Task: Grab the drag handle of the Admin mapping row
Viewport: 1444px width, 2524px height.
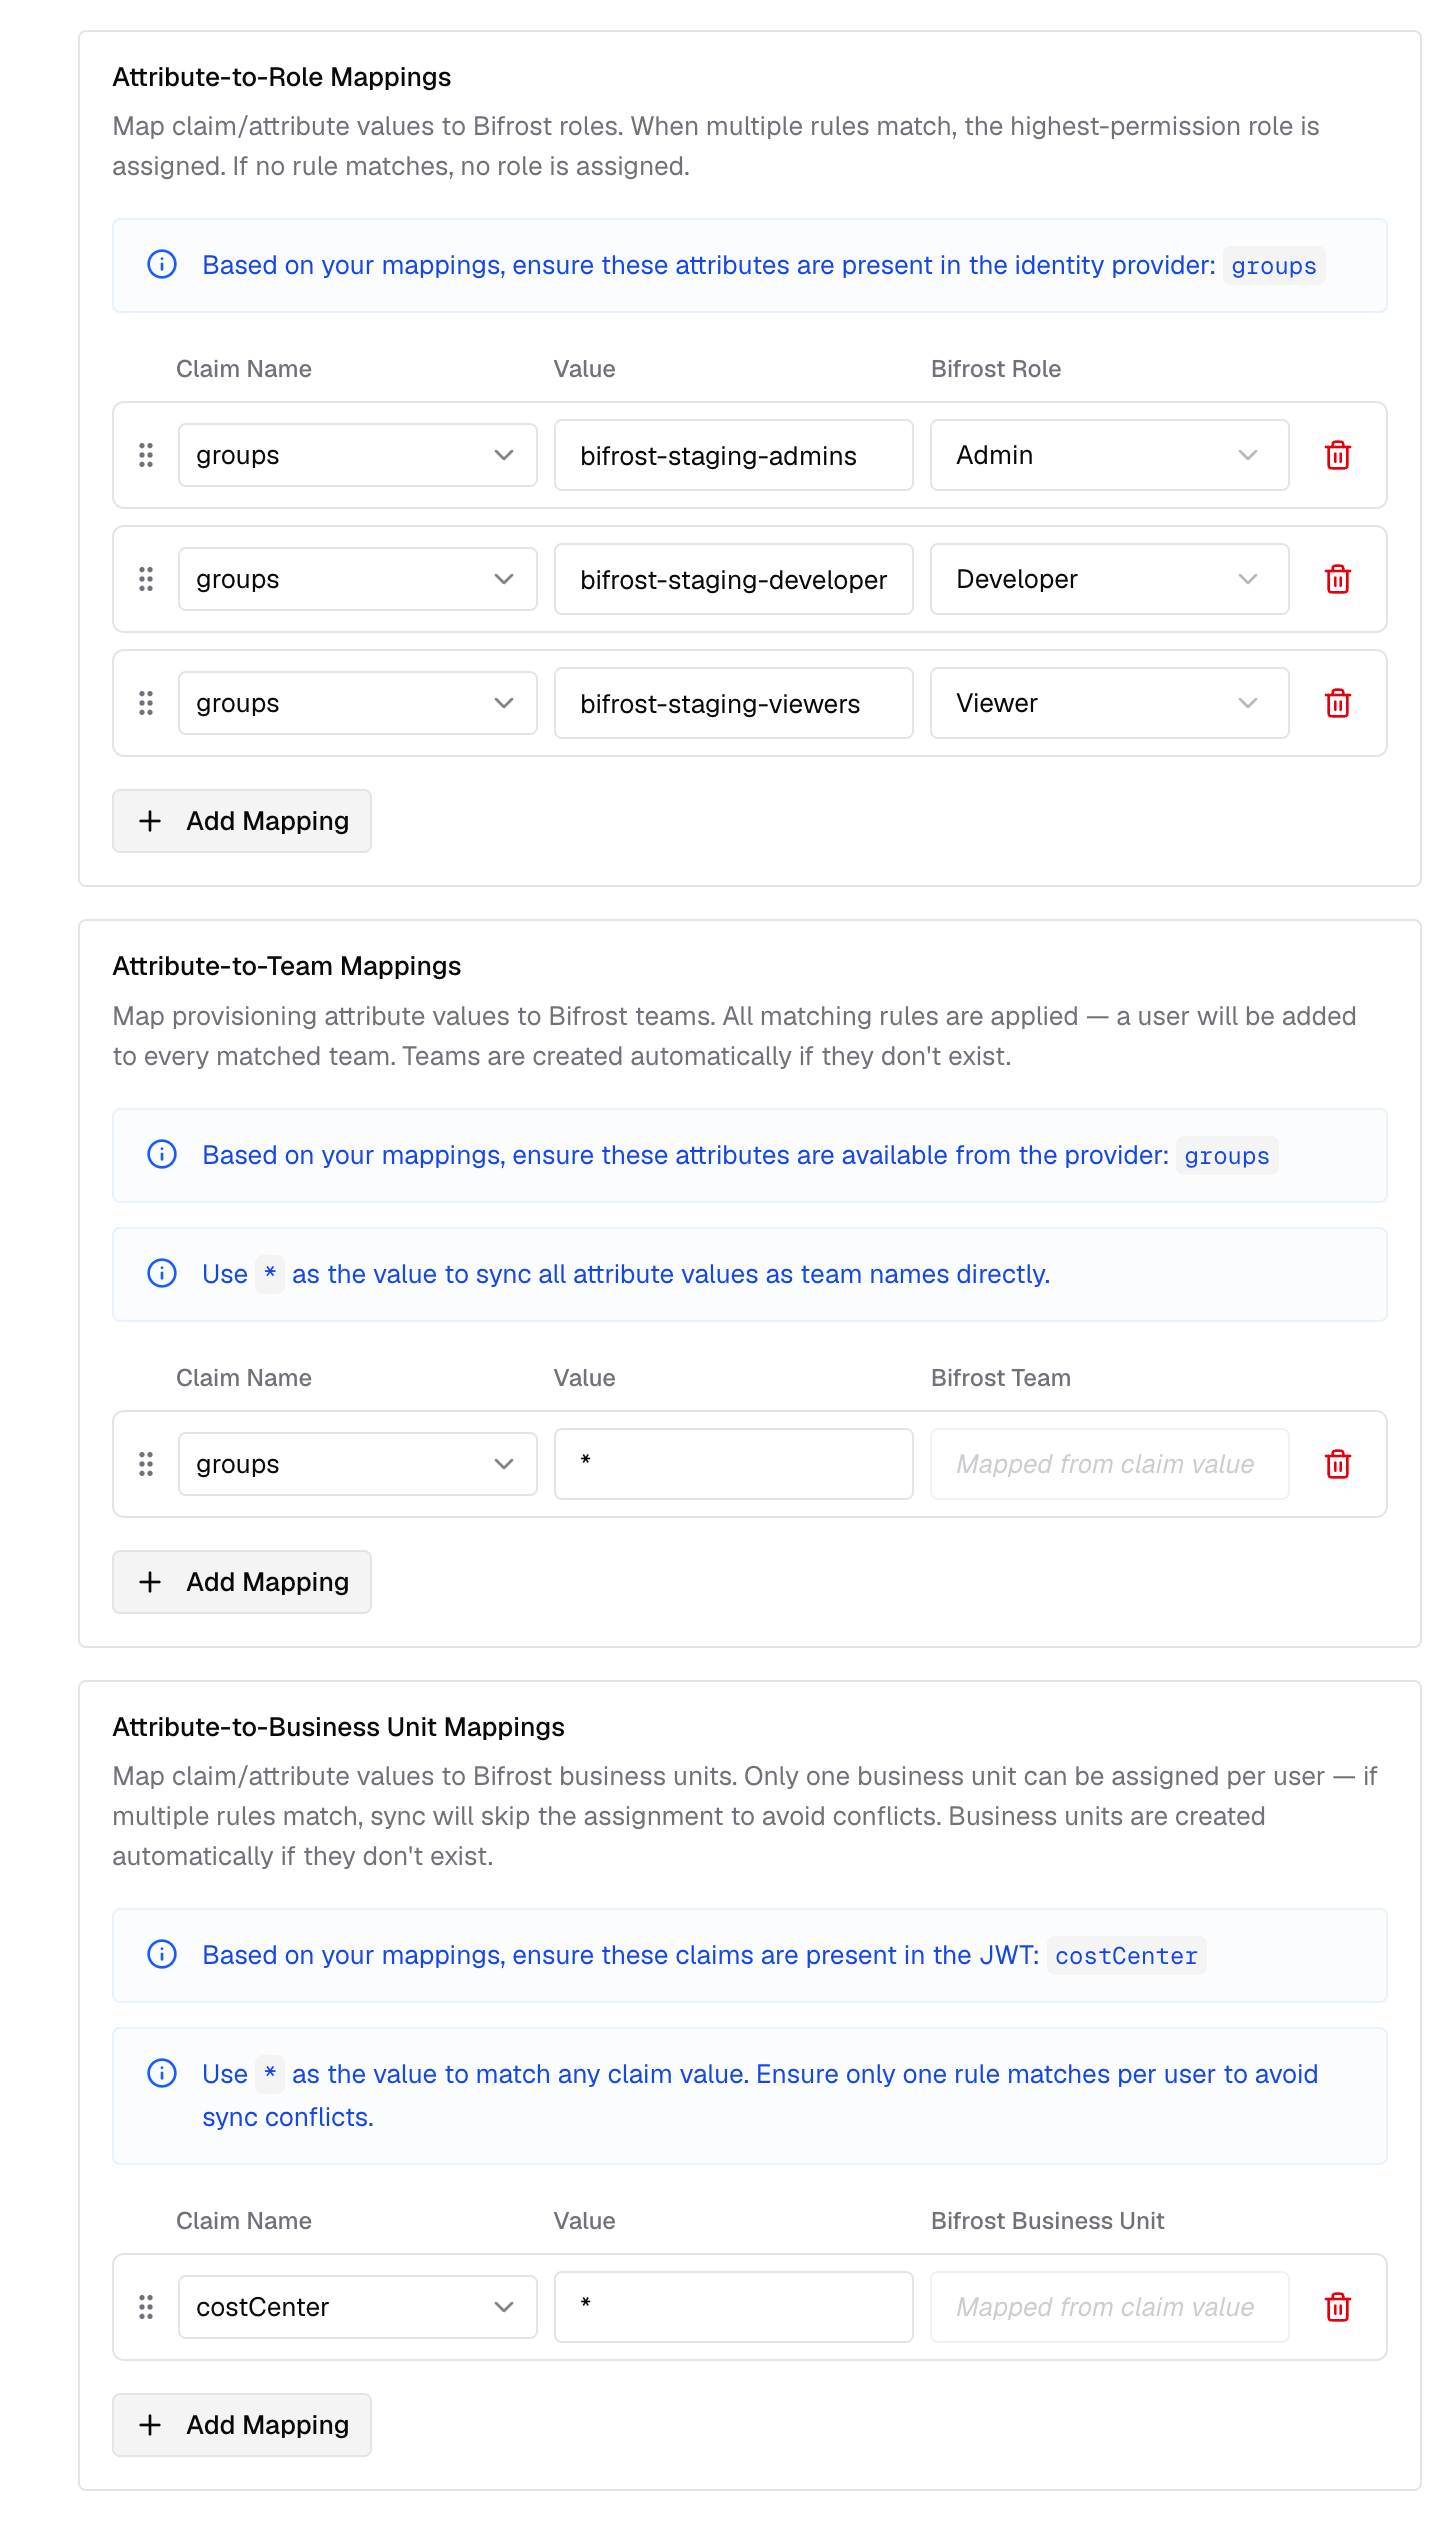Action: click(146, 456)
